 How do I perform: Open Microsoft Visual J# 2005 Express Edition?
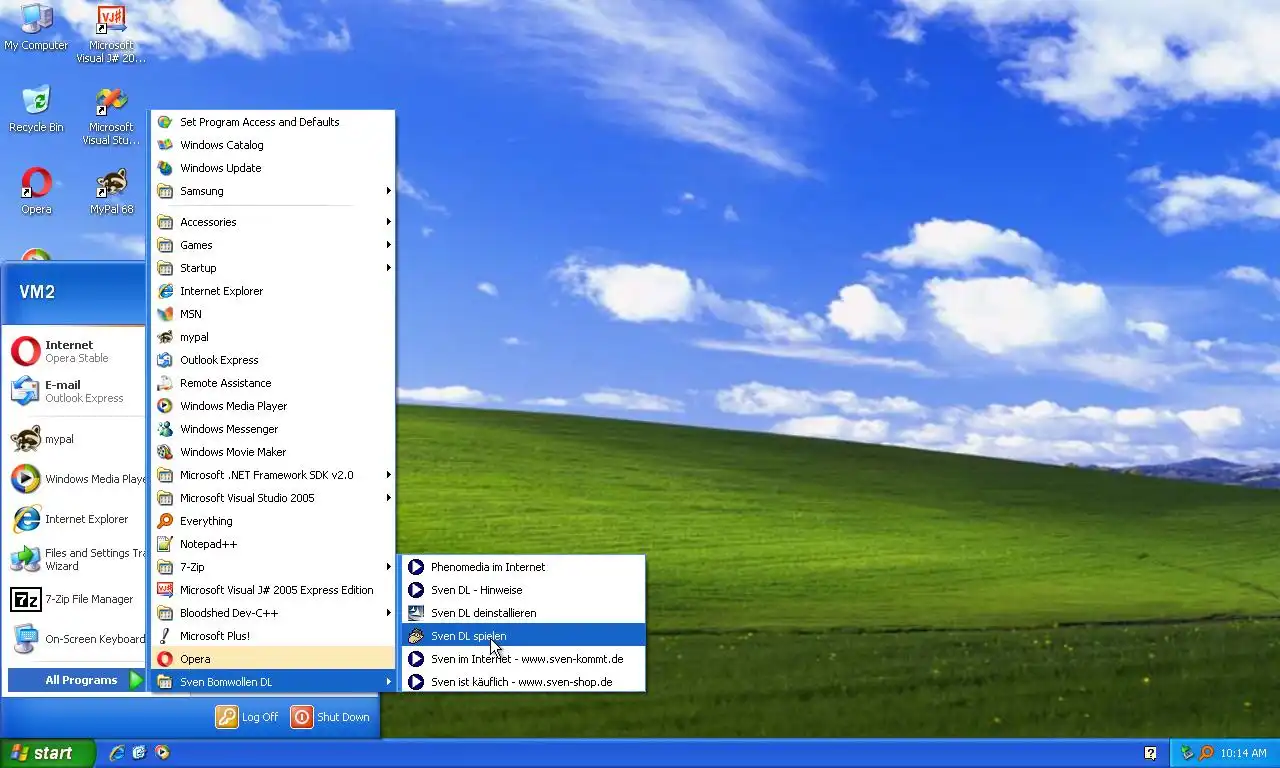tap(273, 590)
